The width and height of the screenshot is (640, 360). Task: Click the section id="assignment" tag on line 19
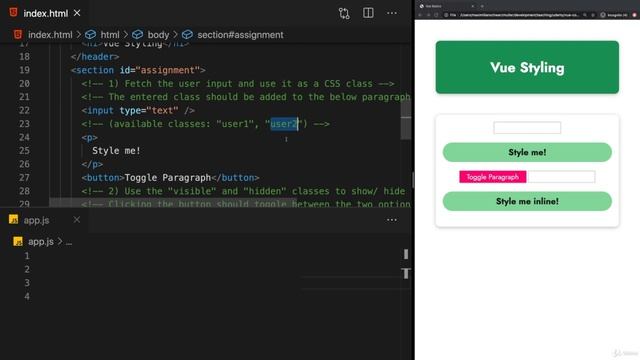(138, 70)
